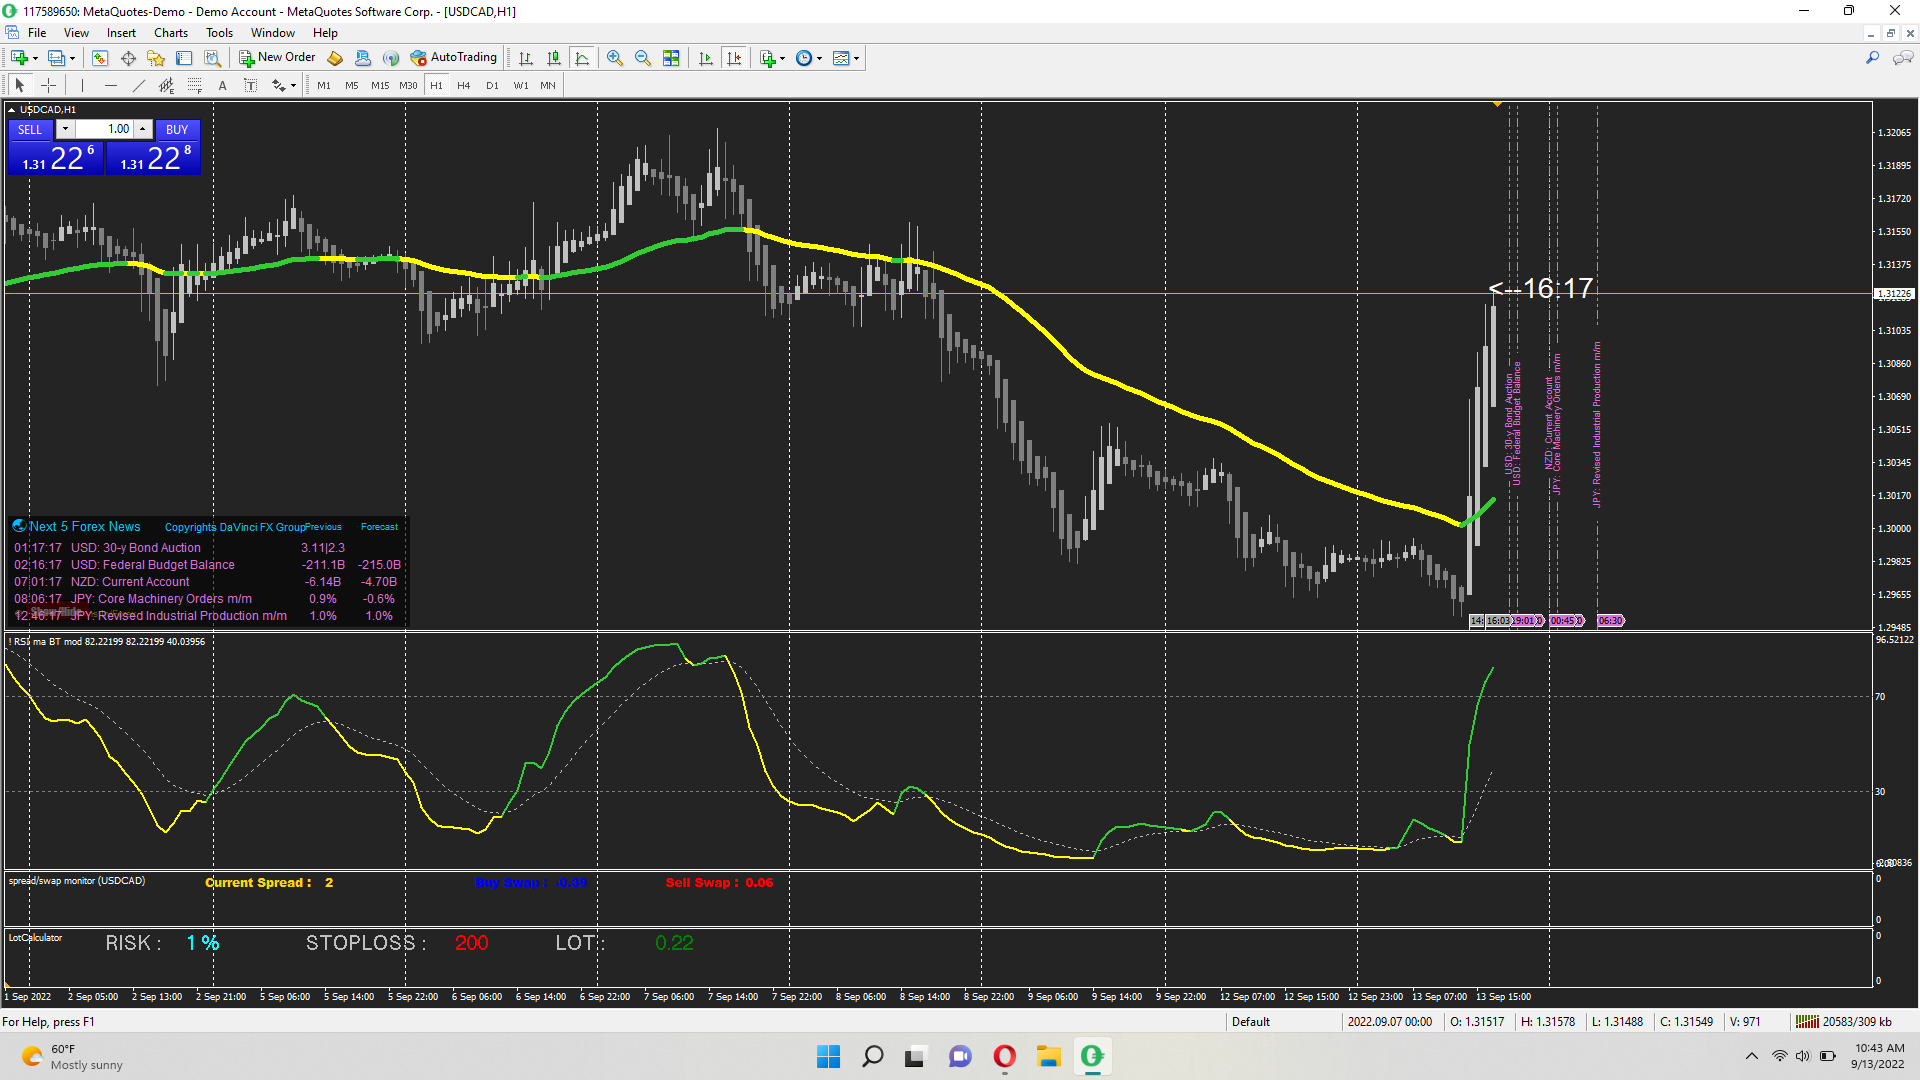This screenshot has height=1080, width=1920.
Task: Draw a trendline with the line tool
Action: pyautogui.click(x=138, y=86)
